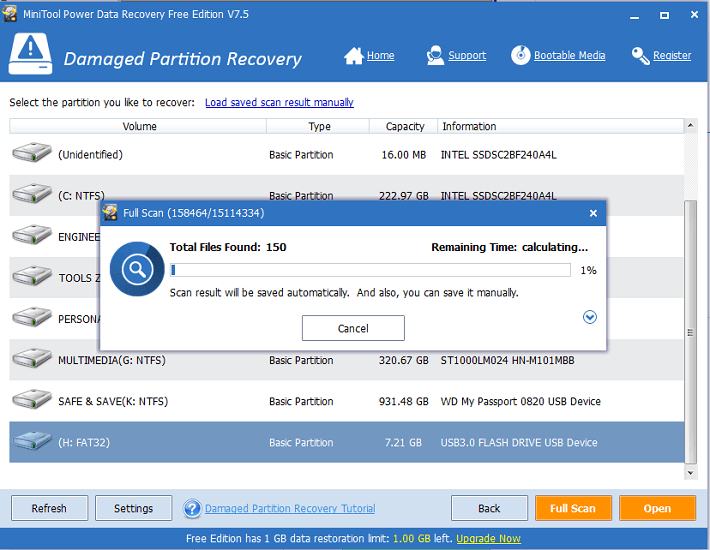Click the Remaining Time: calculating text
Image resolution: width=710 pixels, height=550 pixels.
click(x=509, y=247)
